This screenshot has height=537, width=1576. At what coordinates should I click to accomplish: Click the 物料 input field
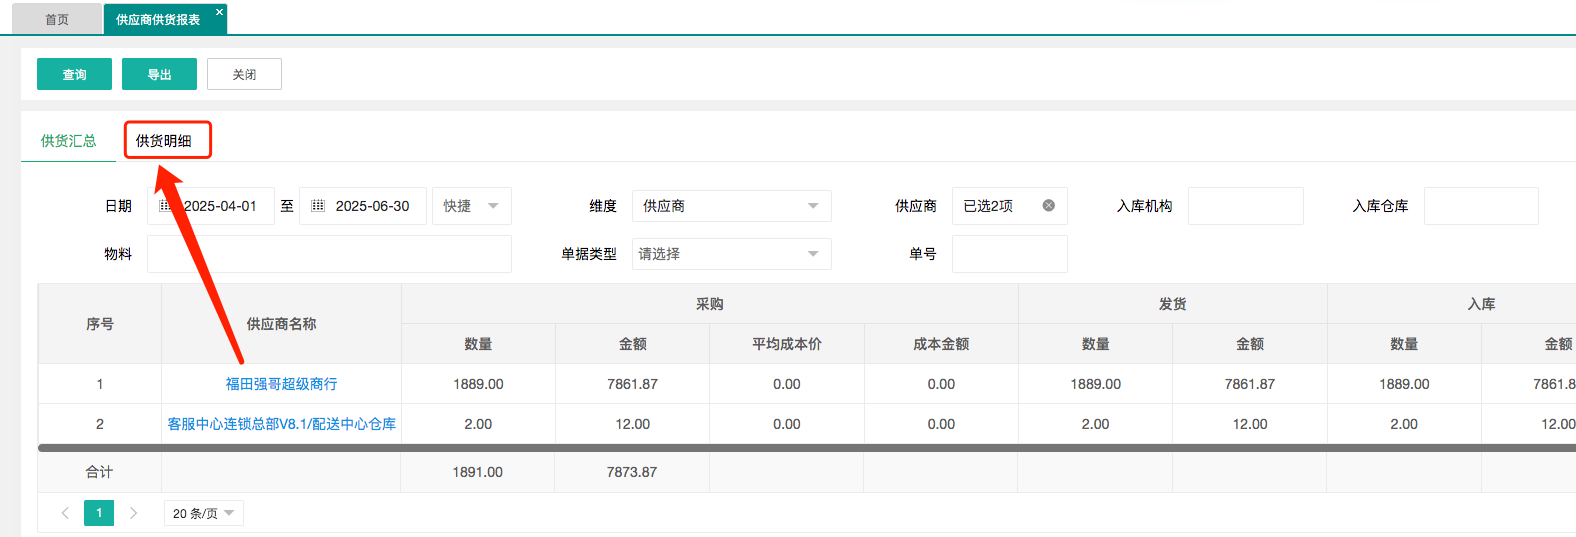329,254
